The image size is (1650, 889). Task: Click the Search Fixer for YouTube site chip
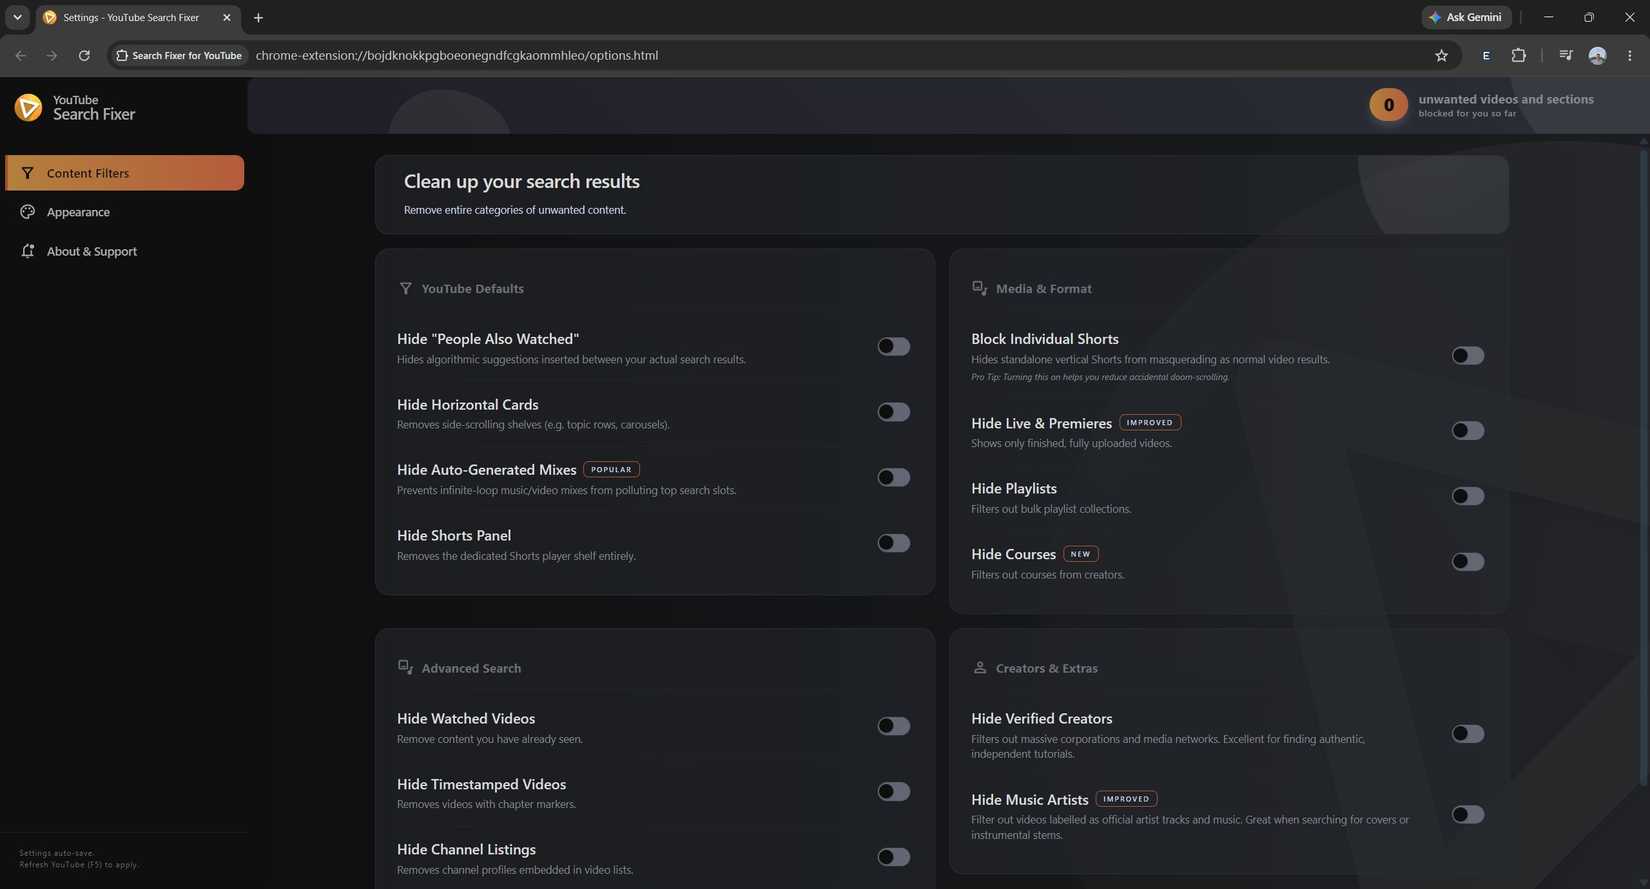tap(179, 56)
